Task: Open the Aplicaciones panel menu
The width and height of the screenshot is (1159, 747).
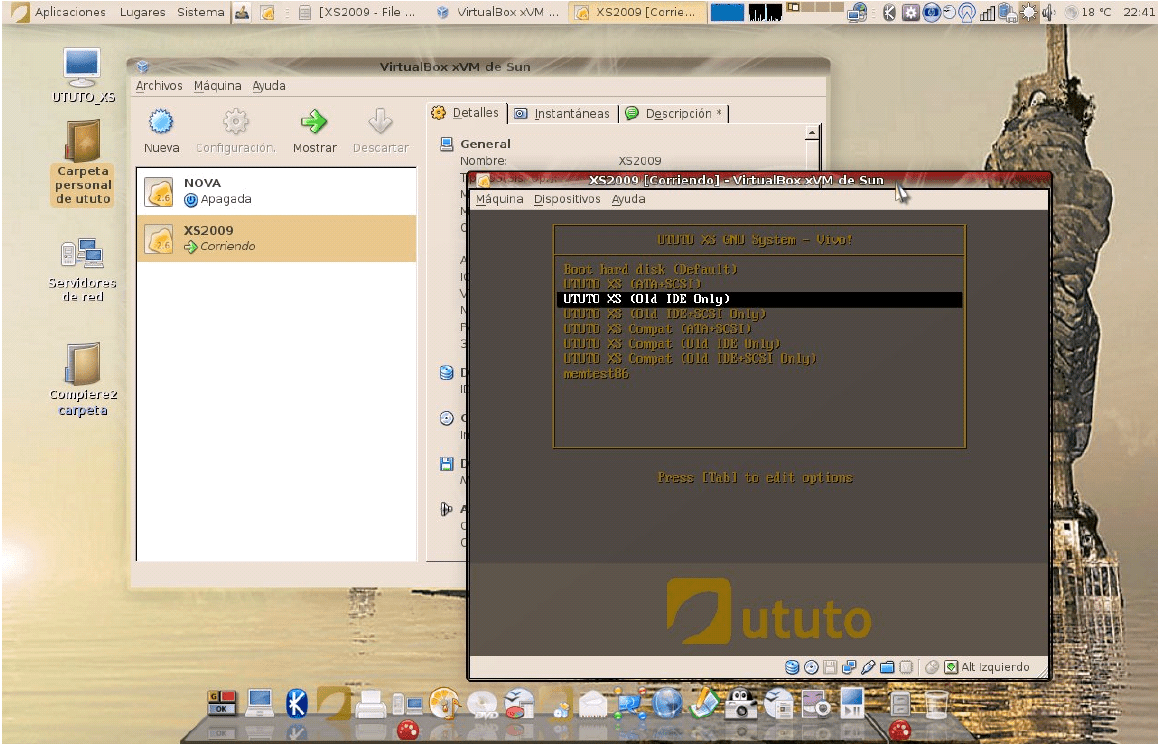Action: tap(69, 12)
